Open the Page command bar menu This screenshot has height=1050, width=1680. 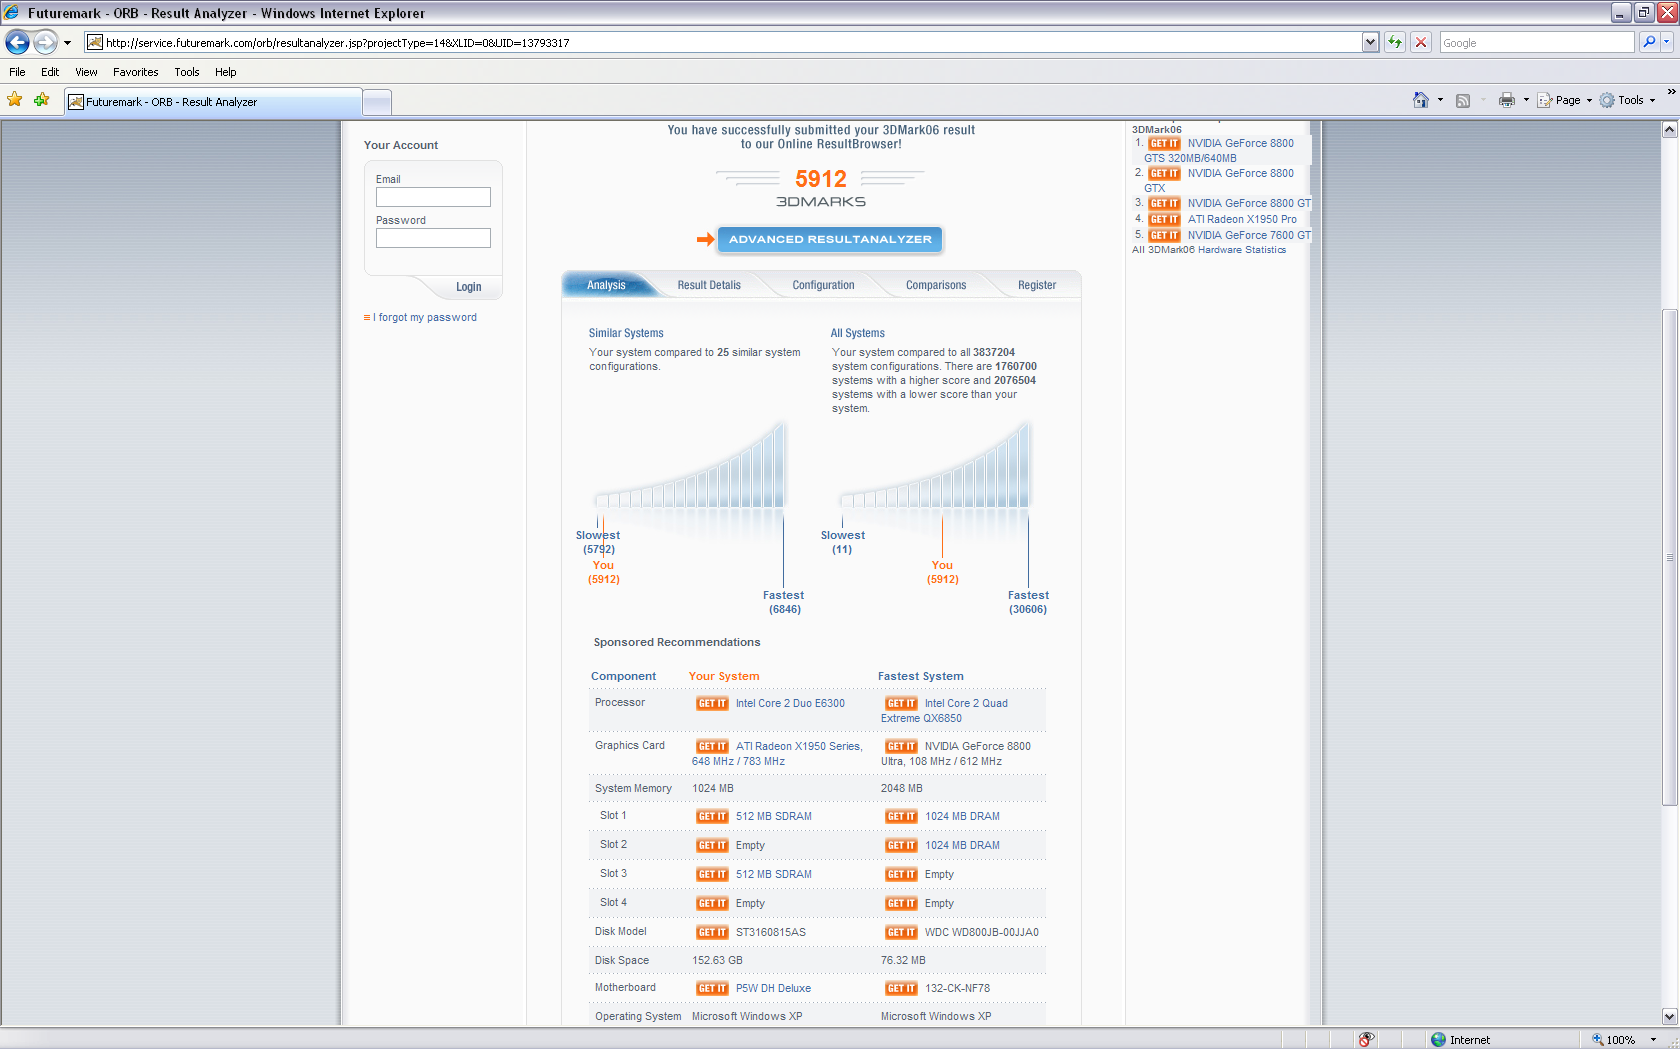tap(1565, 100)
